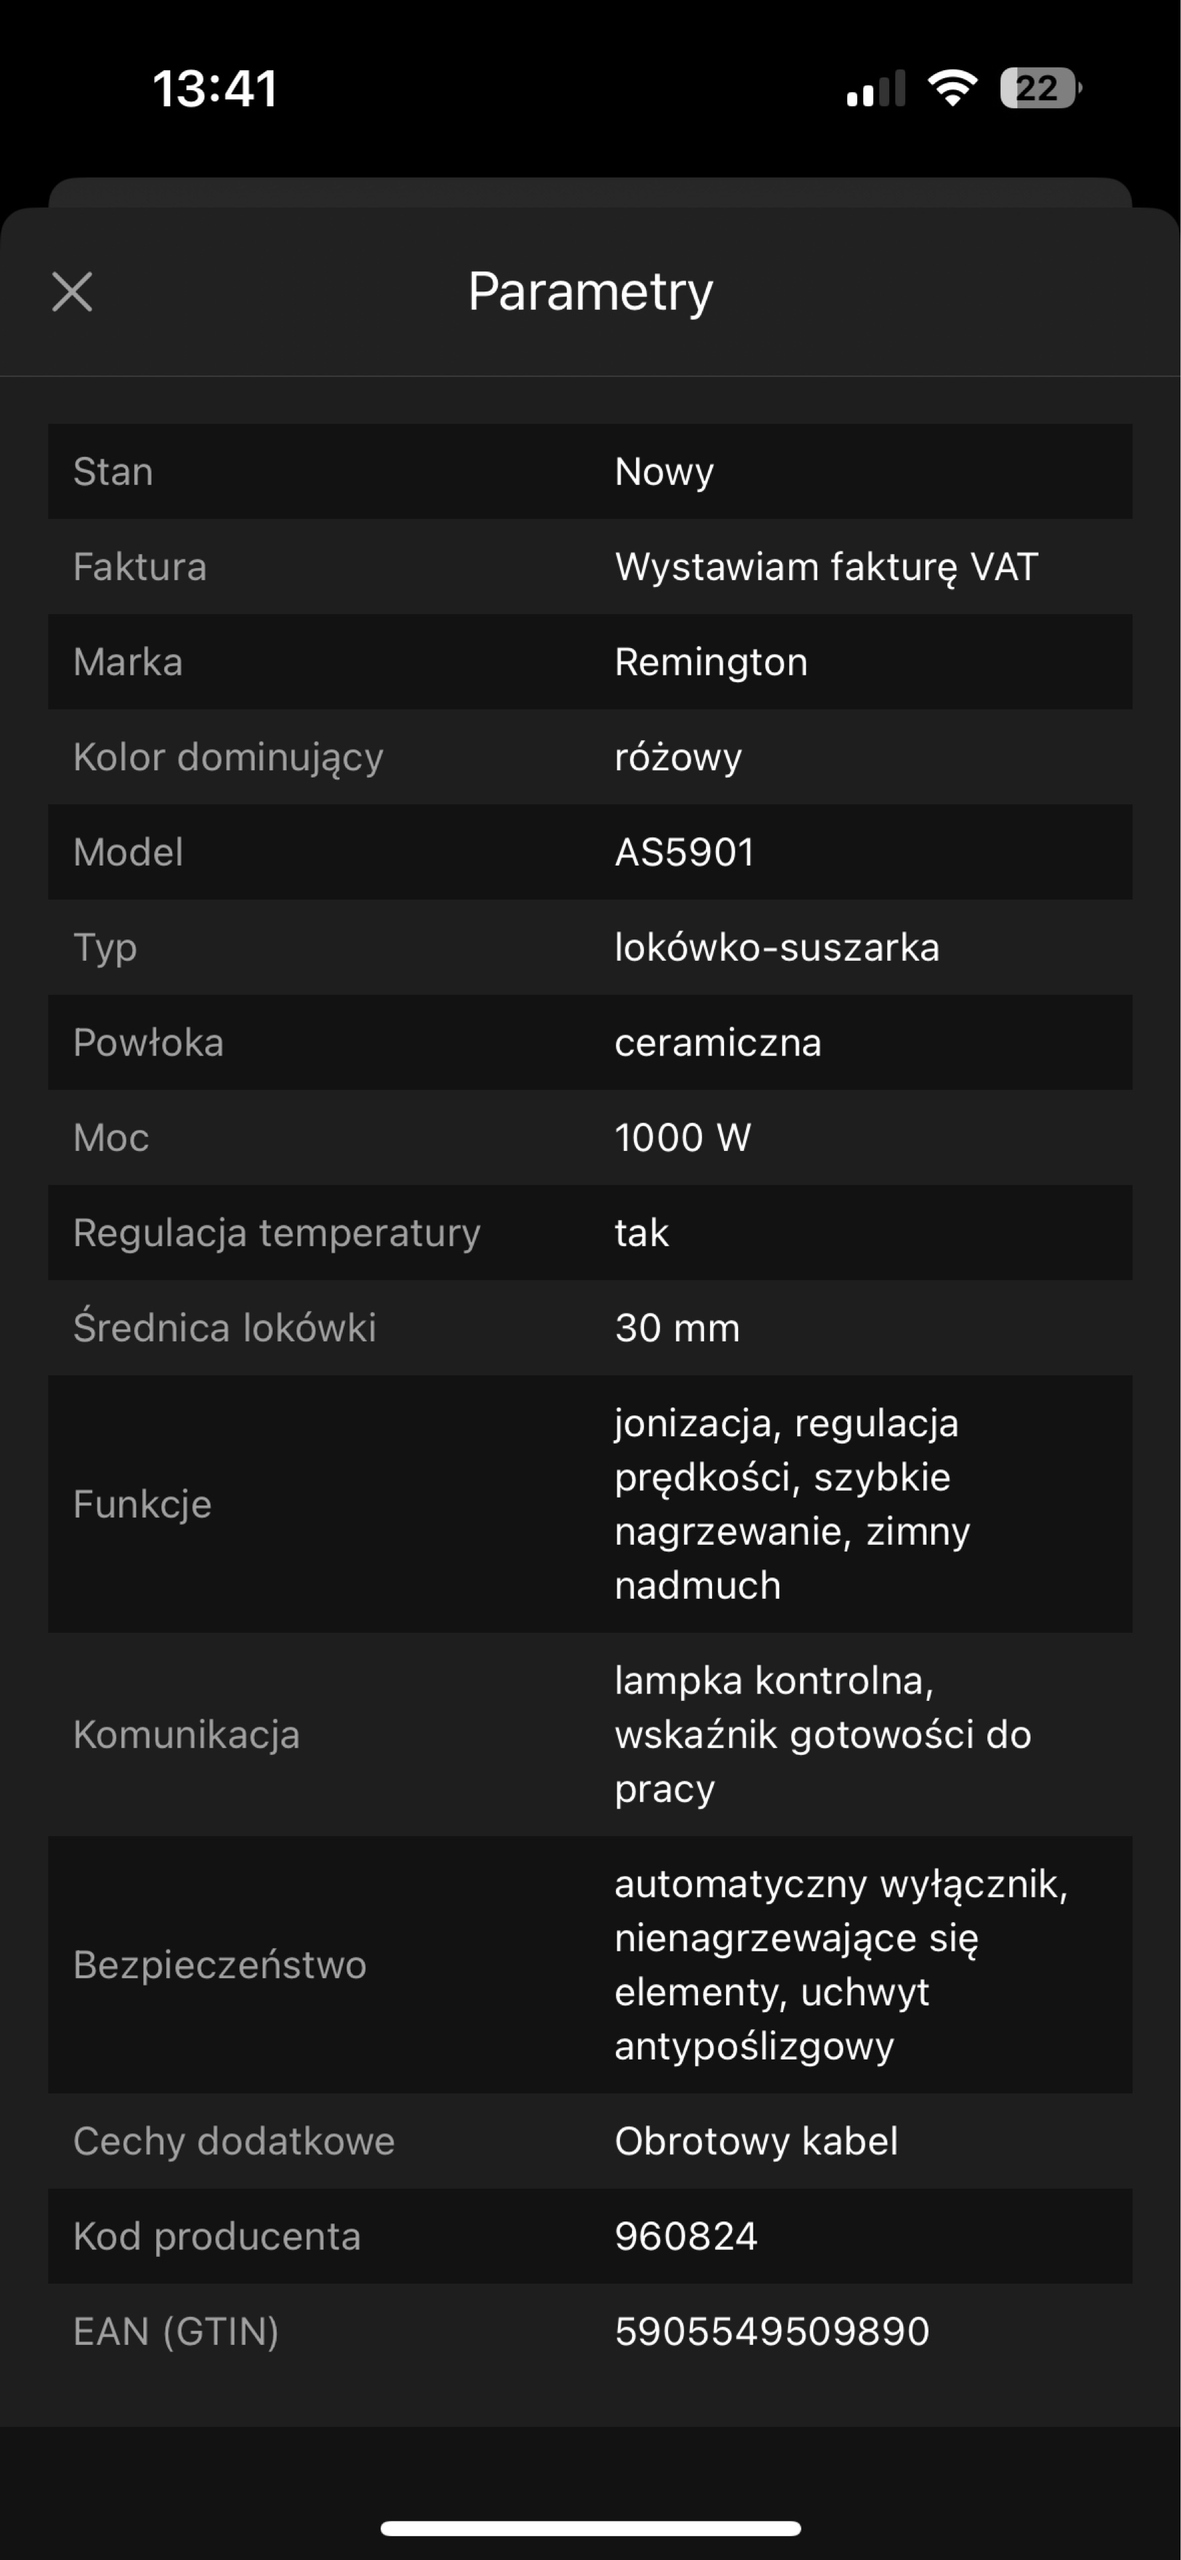Viewport: 1181px width, 2560px height.
Task: Tap the Kod producenta value 960824
Action: click(x=686, y=2236)
